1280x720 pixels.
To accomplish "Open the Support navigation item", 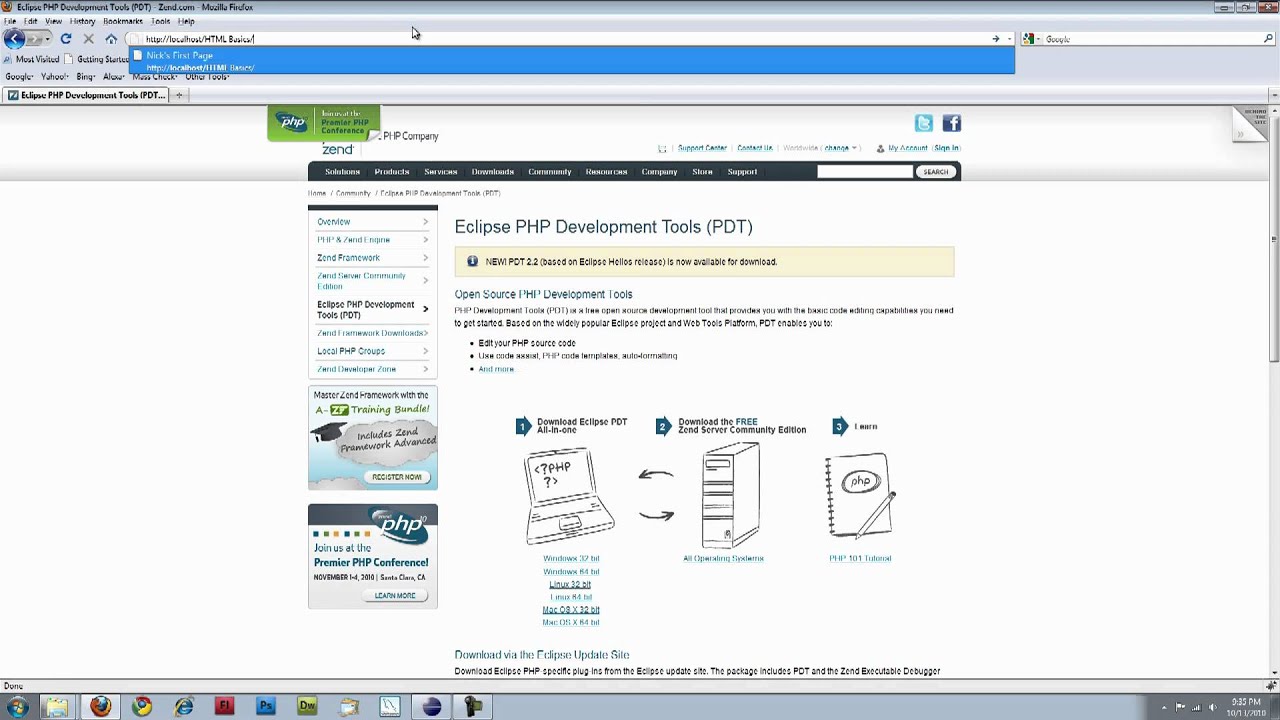I will [742, 172].
